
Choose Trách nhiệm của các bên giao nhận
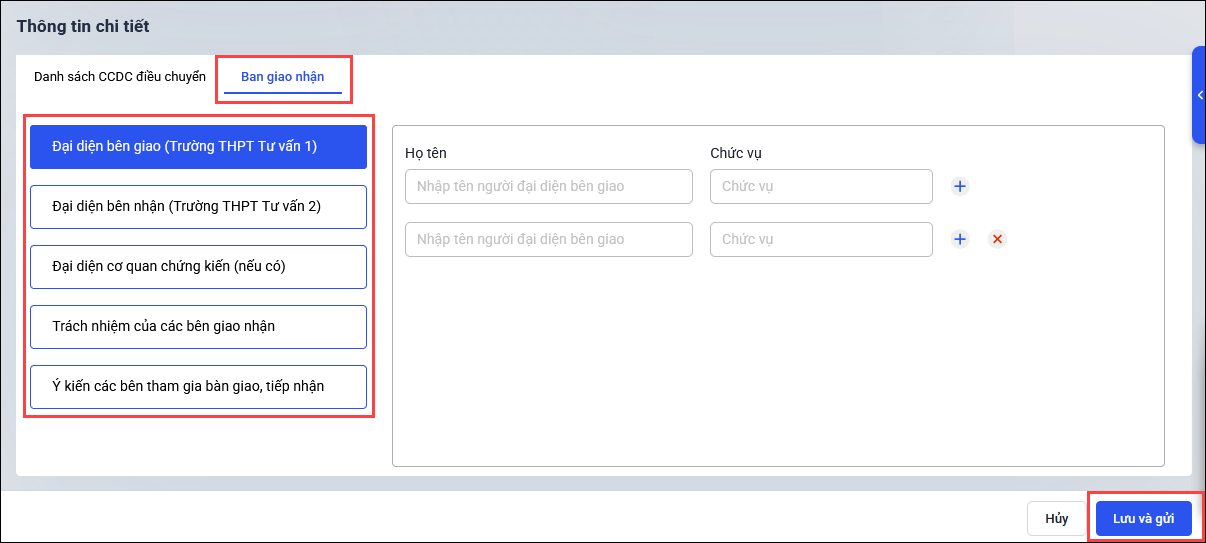tap(198, 326)
